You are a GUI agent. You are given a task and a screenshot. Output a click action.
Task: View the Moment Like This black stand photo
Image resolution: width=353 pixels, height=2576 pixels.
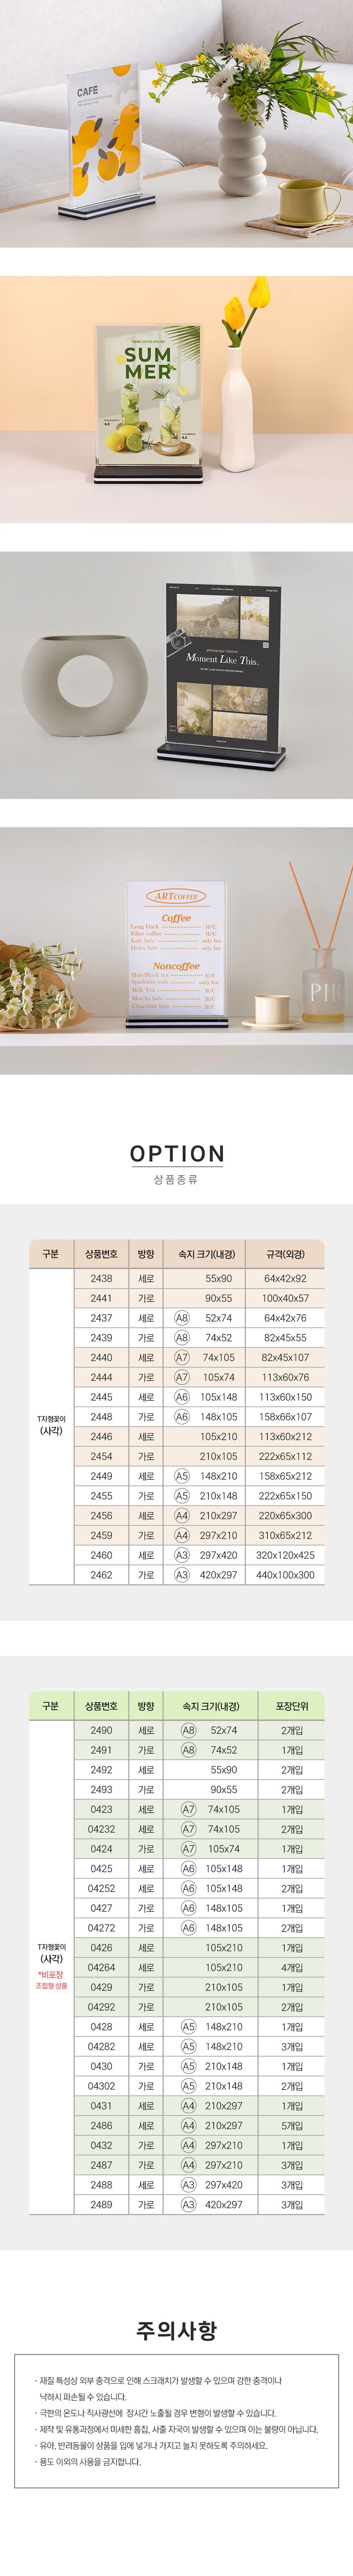pos(176,675)
